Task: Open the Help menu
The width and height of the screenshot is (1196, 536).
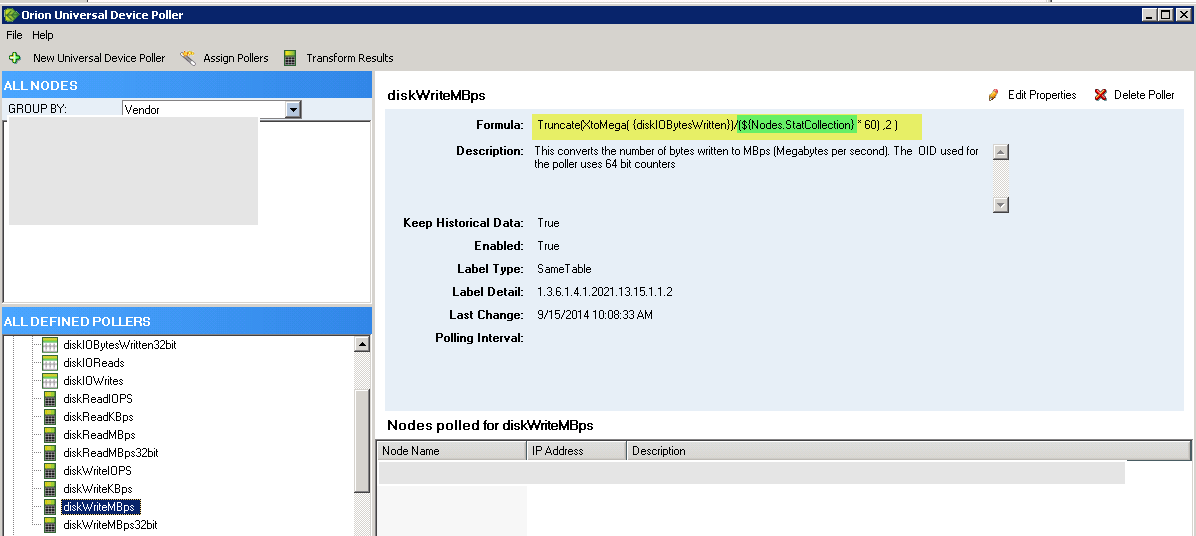Action: point(43,35)
